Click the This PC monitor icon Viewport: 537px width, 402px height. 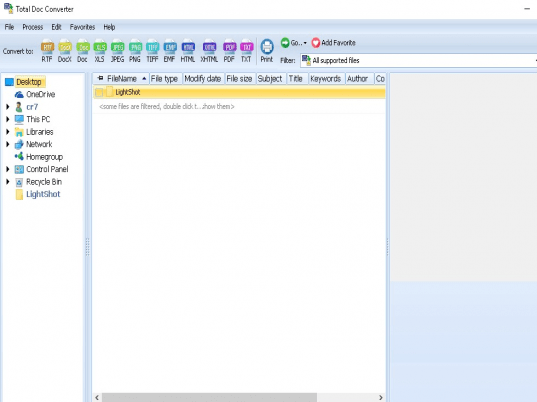click(x=19, y=120)
